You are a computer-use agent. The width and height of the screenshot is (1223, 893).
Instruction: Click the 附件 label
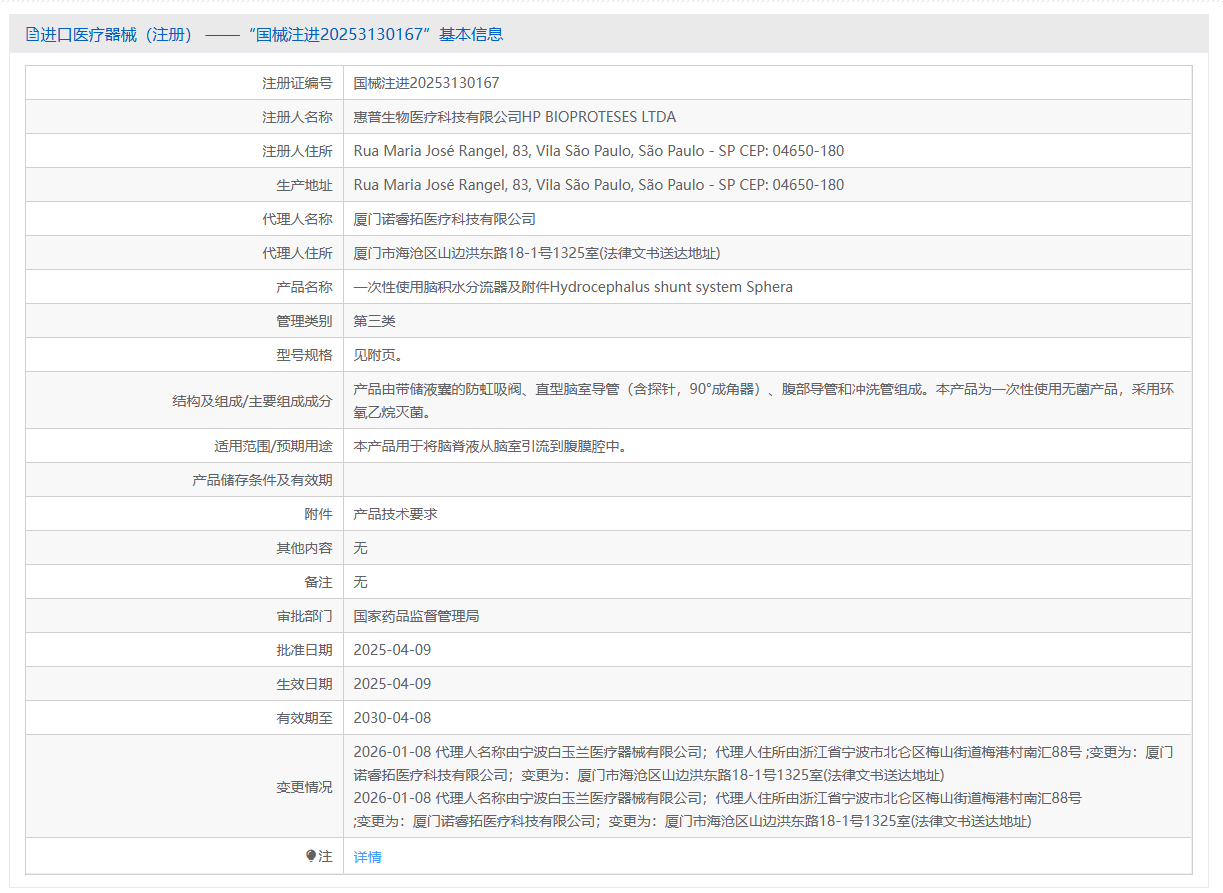point(319,514)
